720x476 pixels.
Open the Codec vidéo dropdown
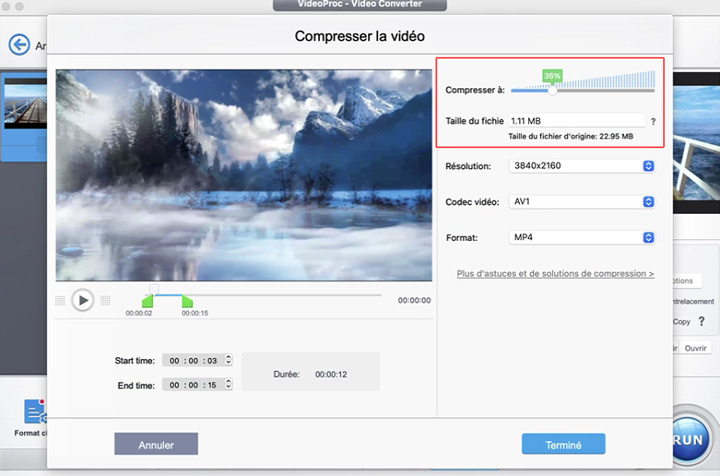tap(581, 202)
